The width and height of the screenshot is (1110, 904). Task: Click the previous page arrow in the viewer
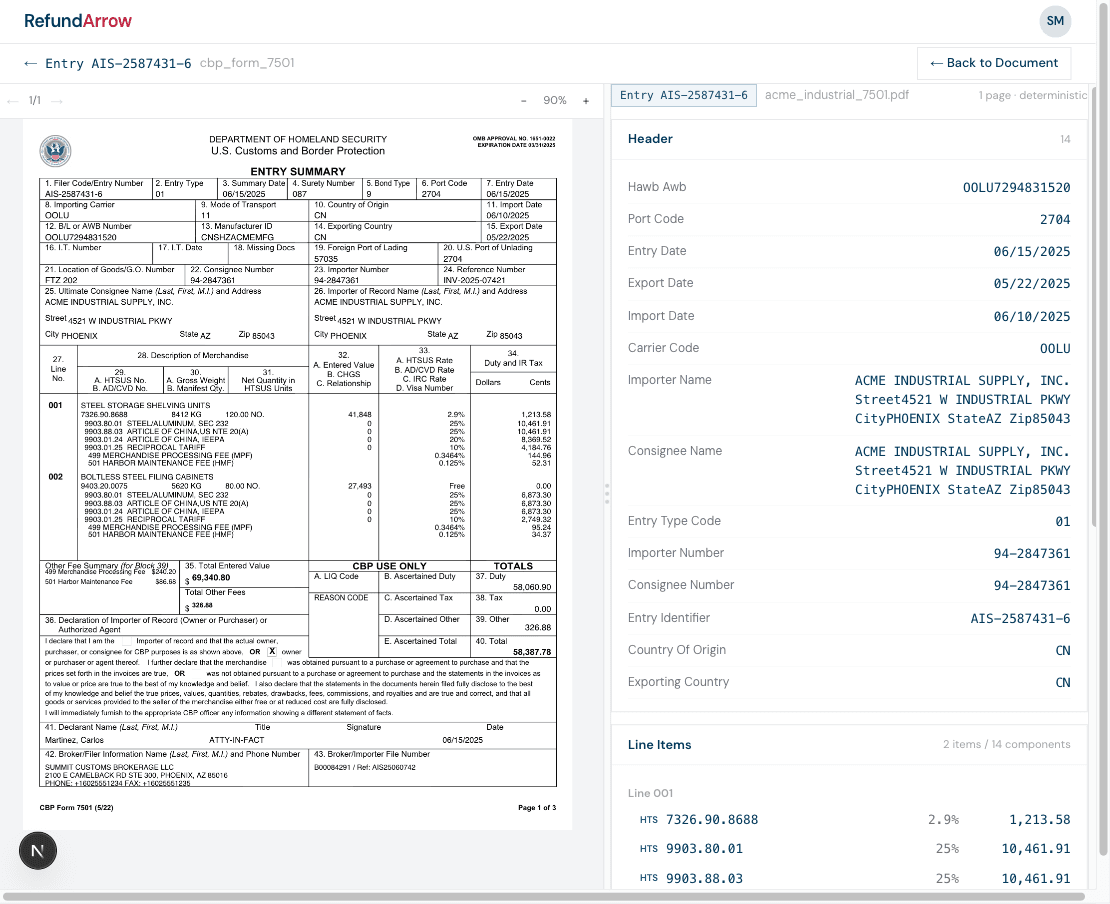pos(12,100)
